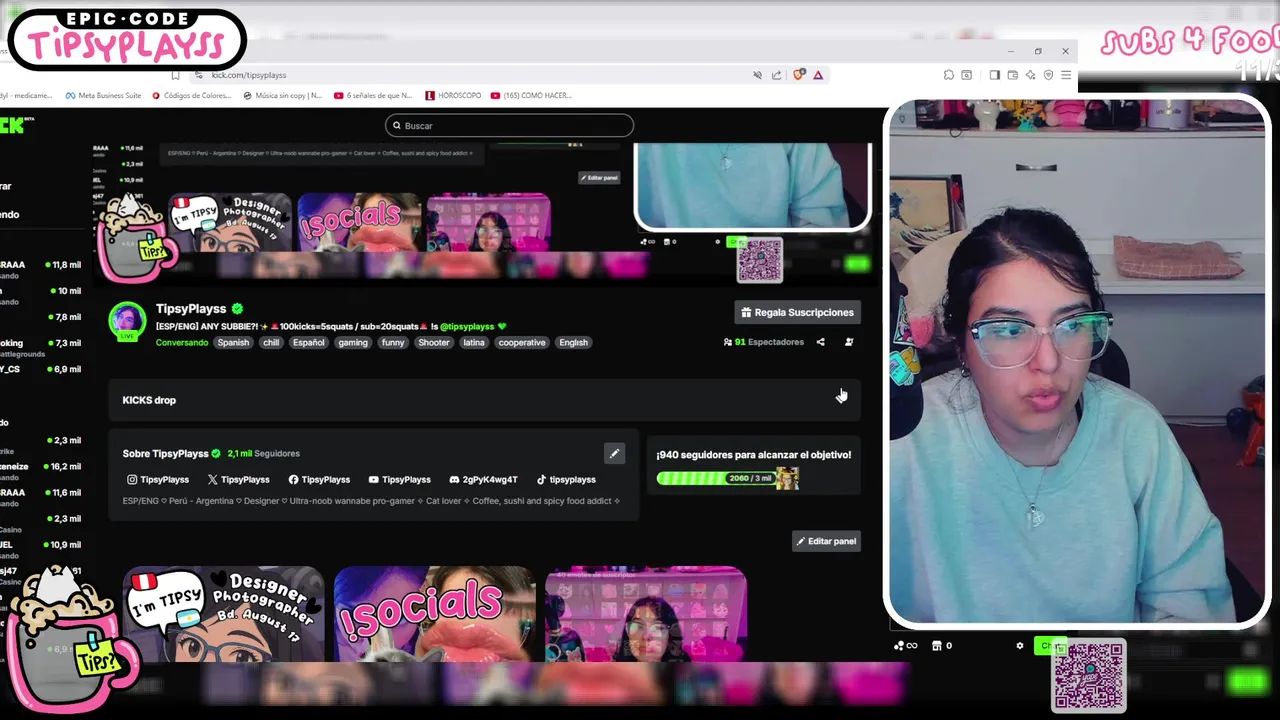Click sidebar channel showing 6,9 mil viewers
This screenshot has height=720, width=1280.
coord(42,369)
